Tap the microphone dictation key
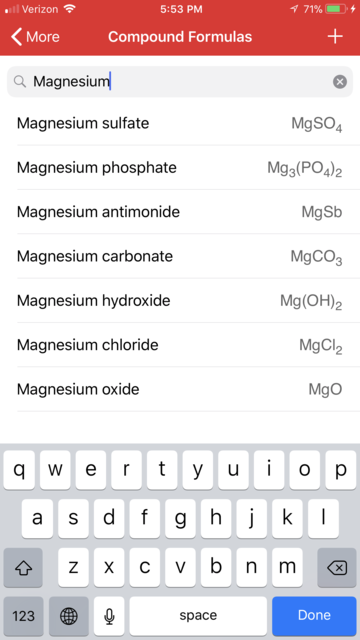Image resolution: width=360 pixels, height=640 pixels. [x=109, y=616]
